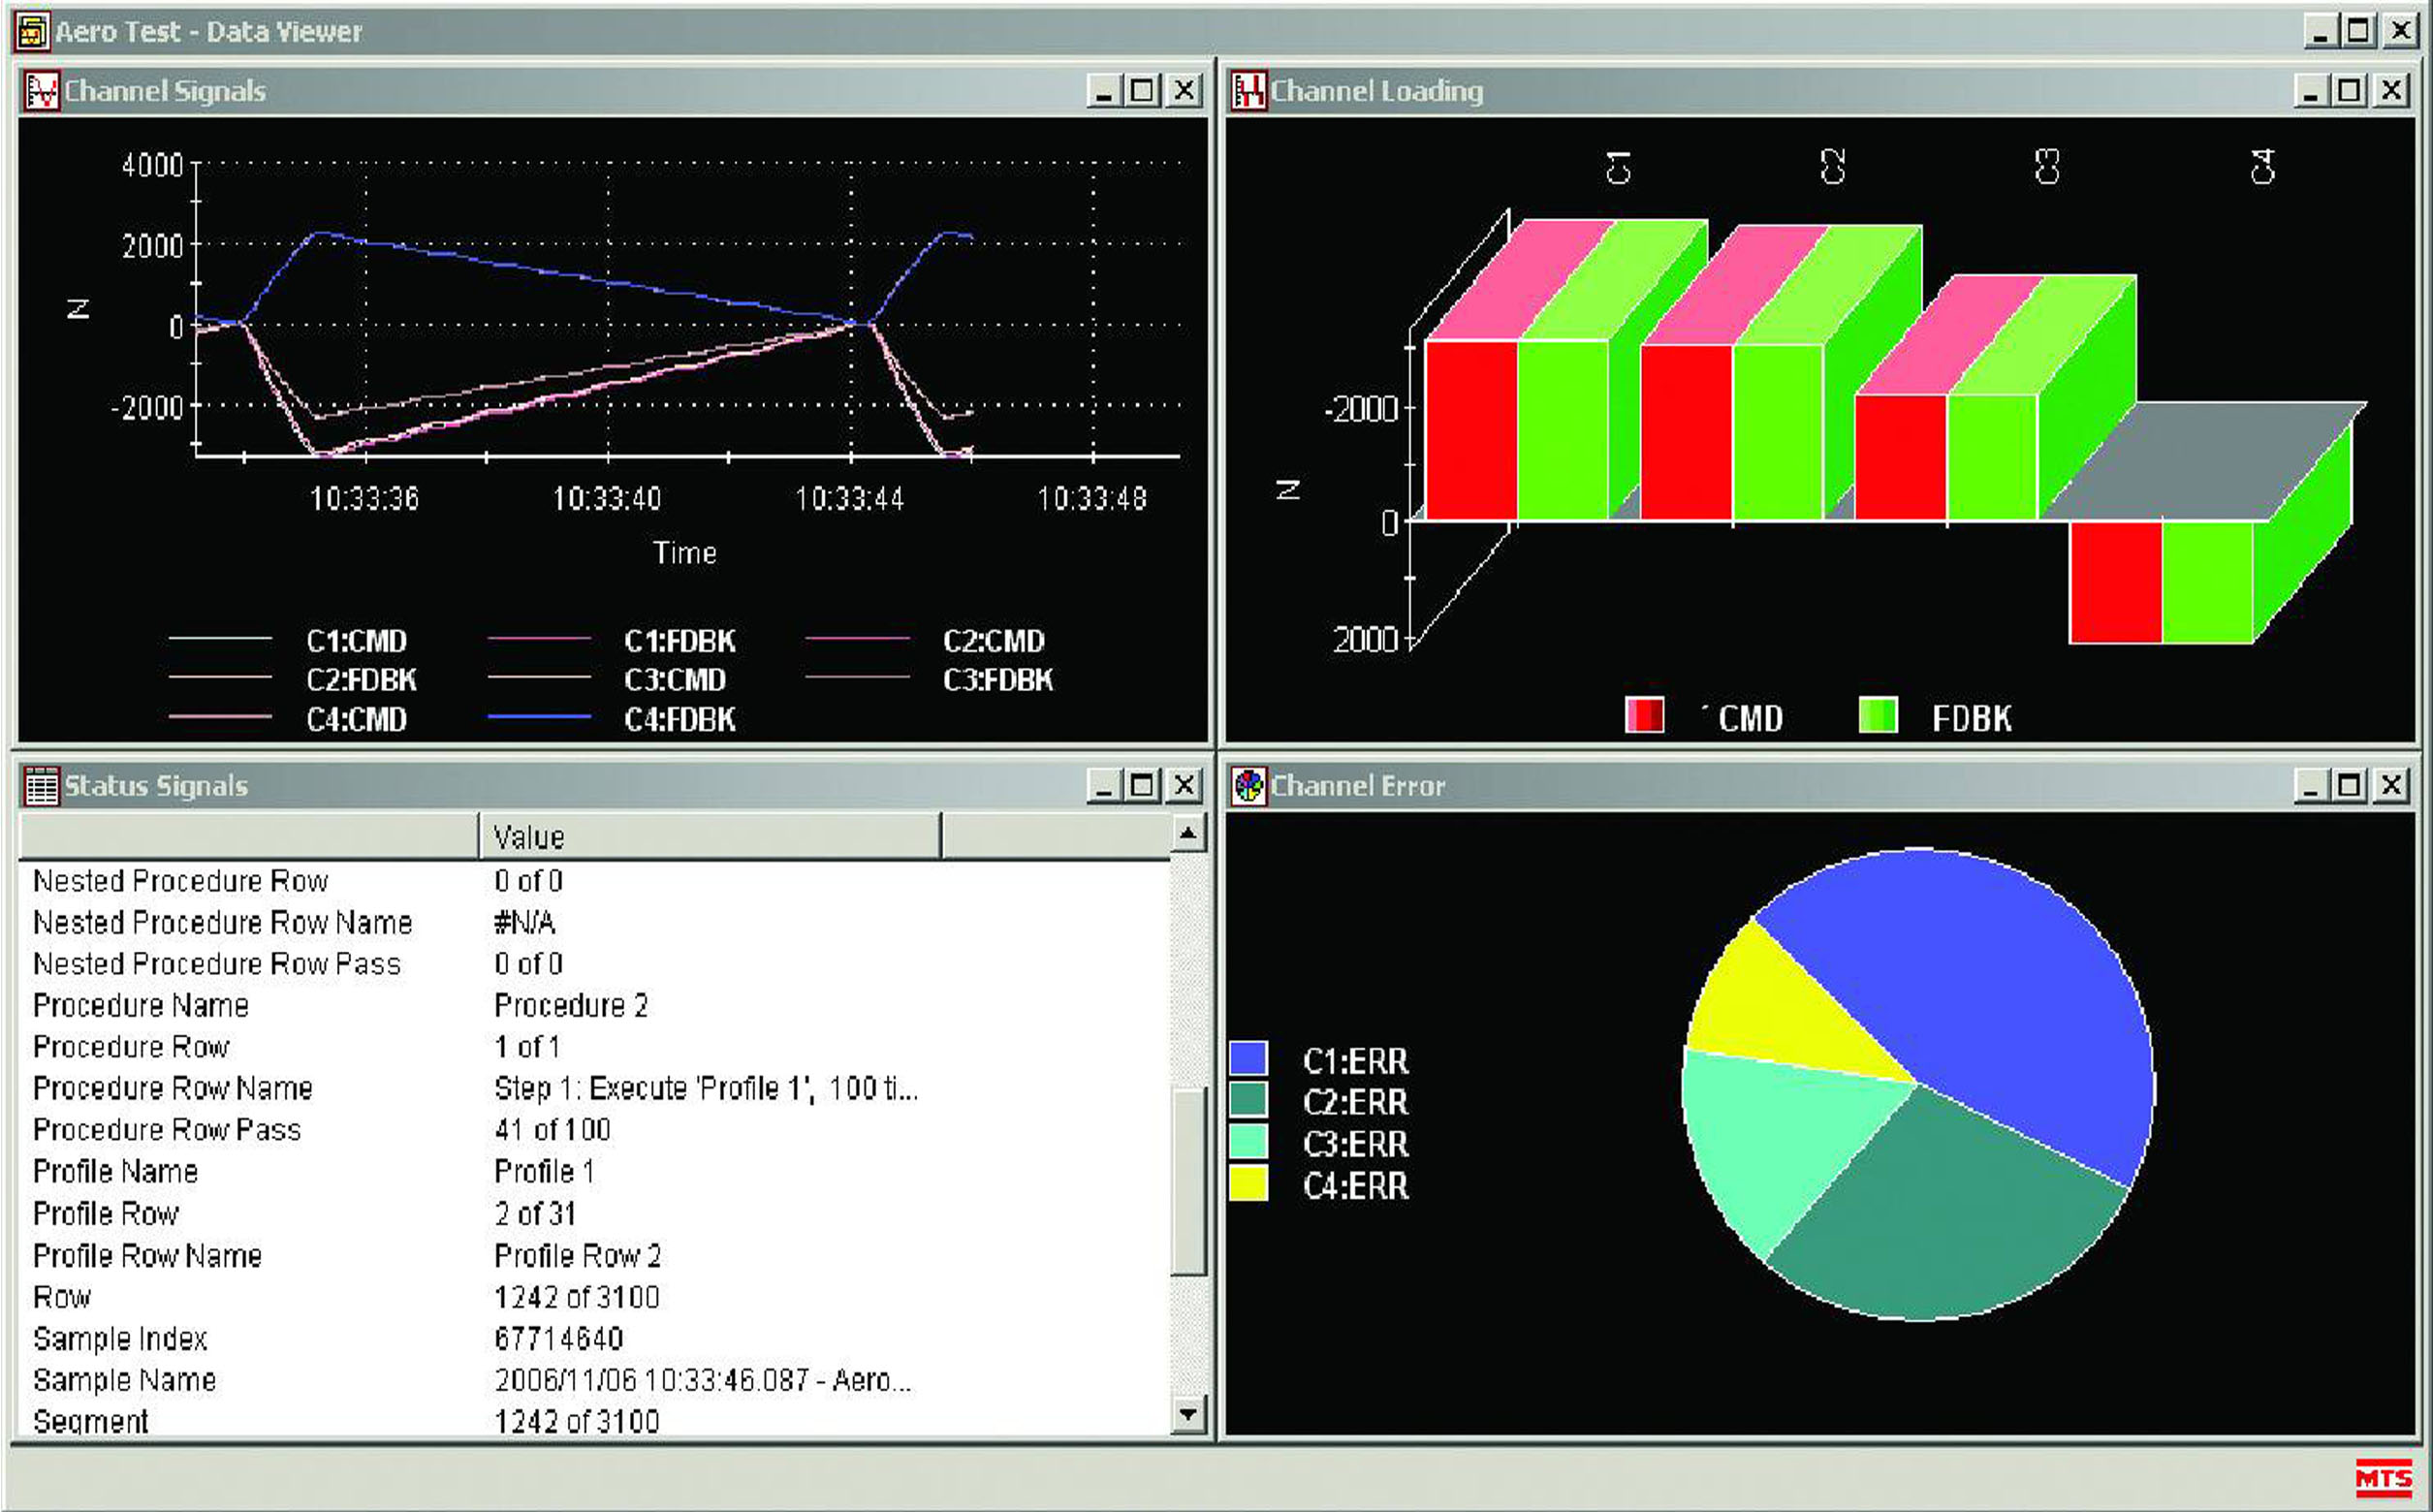Click the Channel Signals window icon
2433x1512 pixels.
[41, 91]
